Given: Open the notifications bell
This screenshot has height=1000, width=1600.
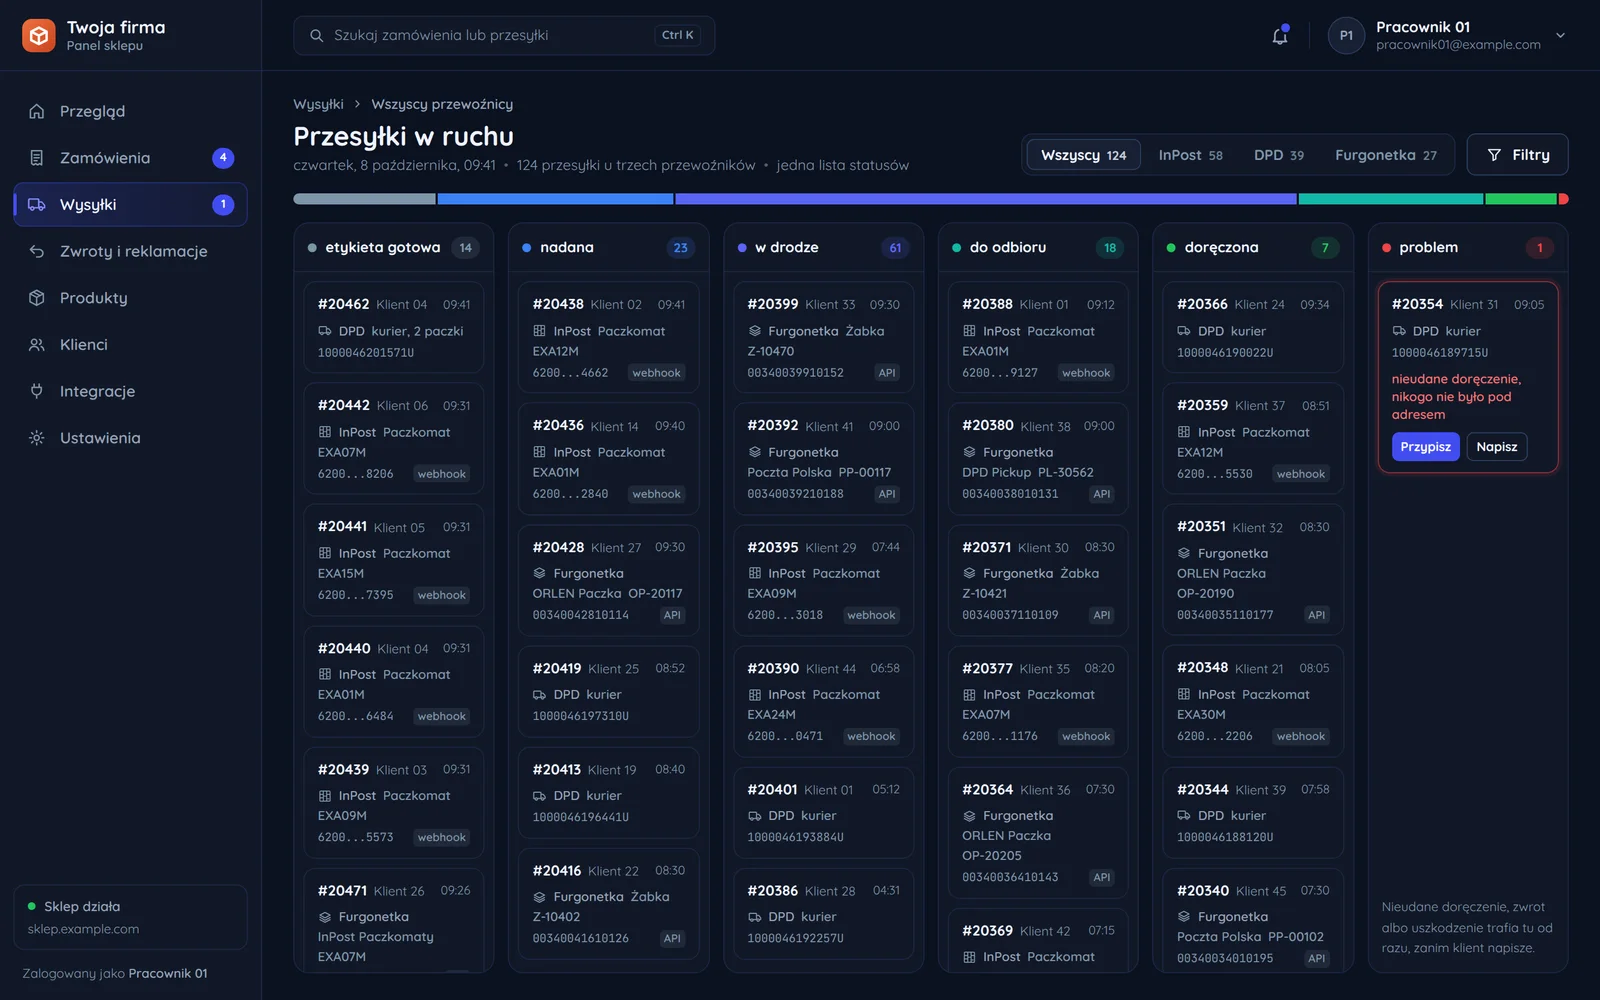Looking at the screenshot, I should [x=1279, y=36].
